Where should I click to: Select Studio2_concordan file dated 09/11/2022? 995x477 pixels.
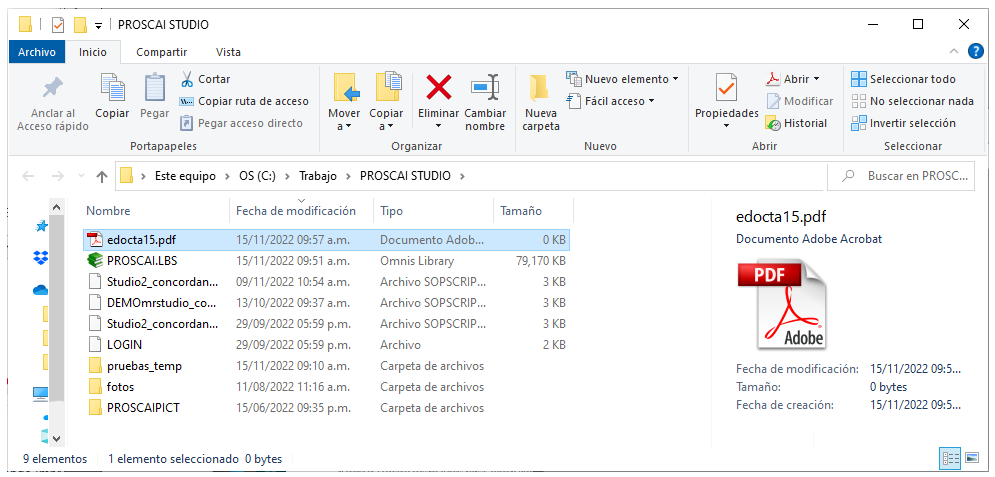click(x=327, y=282)
